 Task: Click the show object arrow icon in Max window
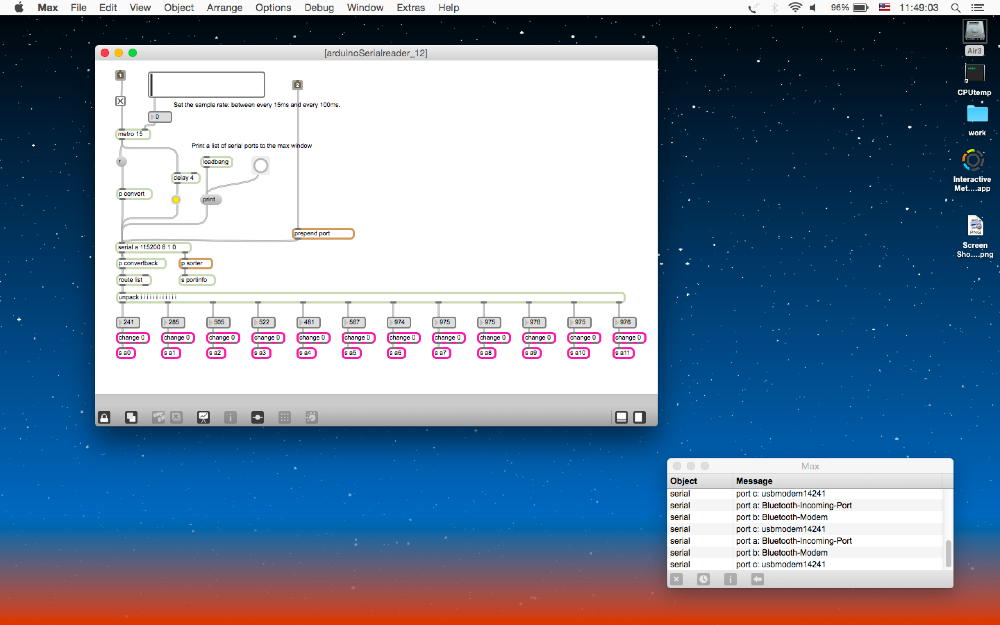(757, 579)
